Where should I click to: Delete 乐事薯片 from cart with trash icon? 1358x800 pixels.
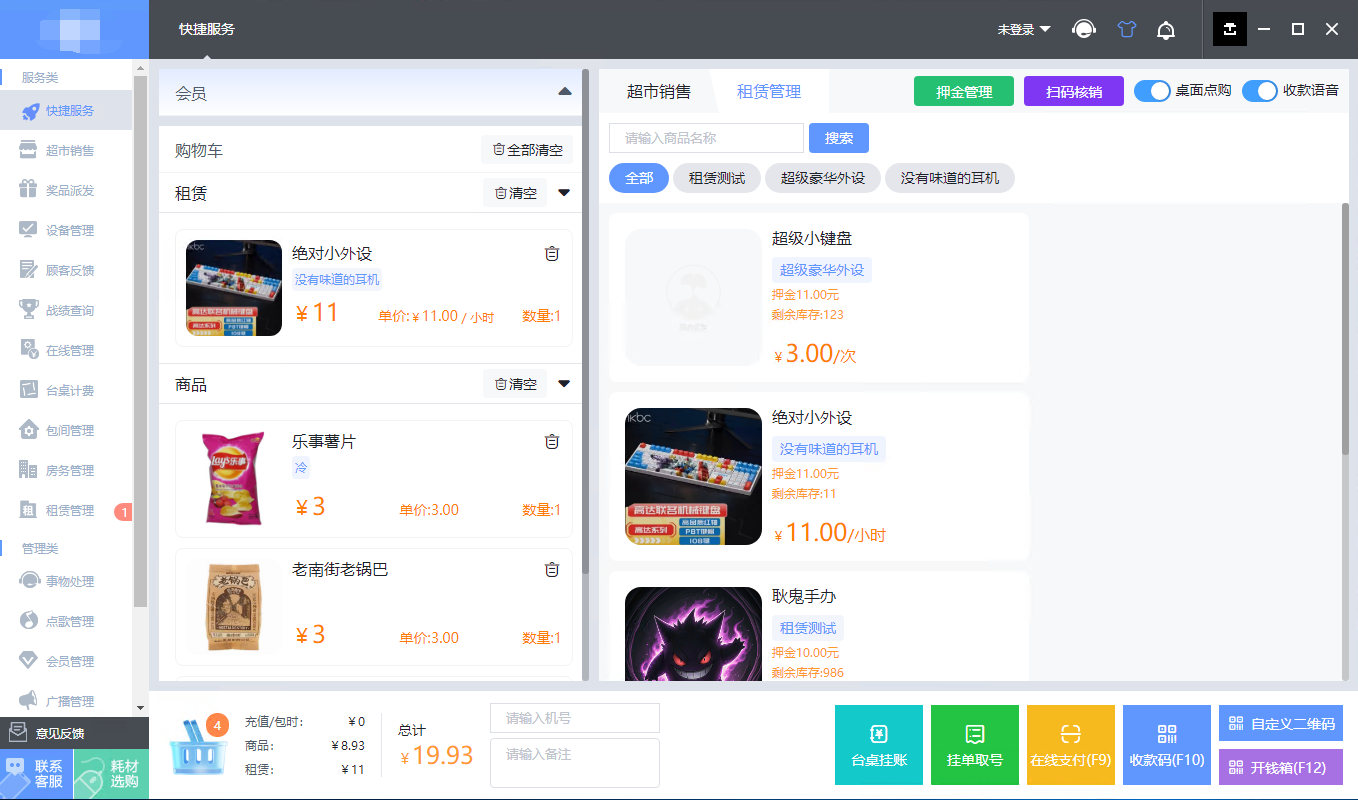(552, 442)
